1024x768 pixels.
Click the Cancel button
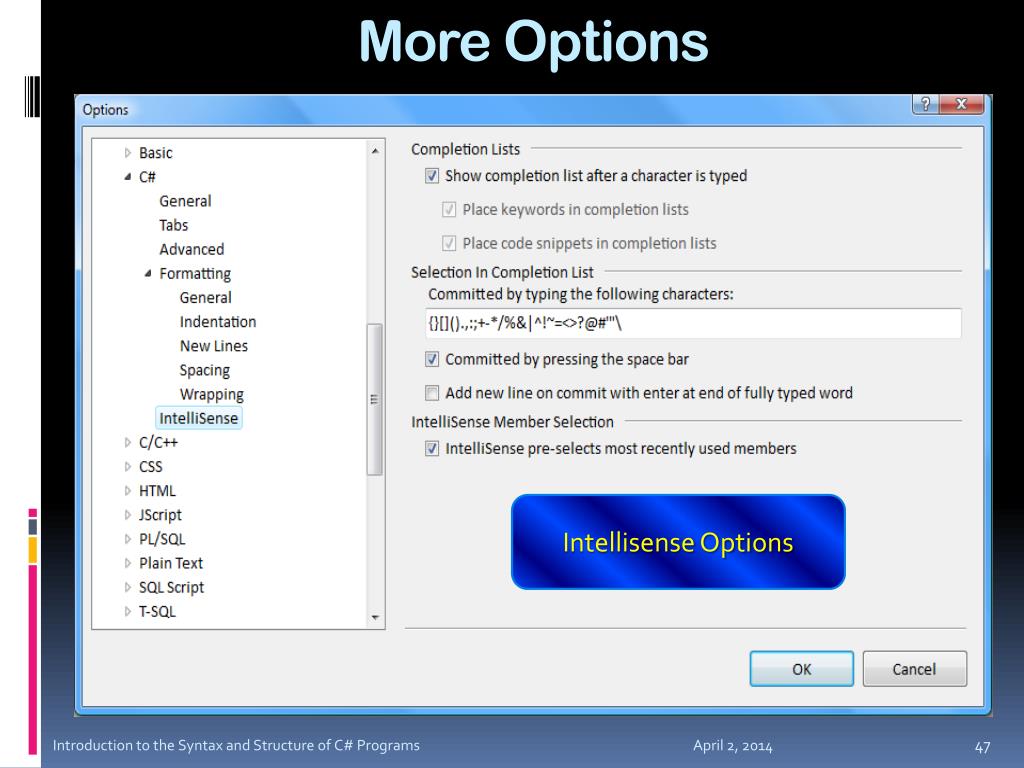(914, 669)
